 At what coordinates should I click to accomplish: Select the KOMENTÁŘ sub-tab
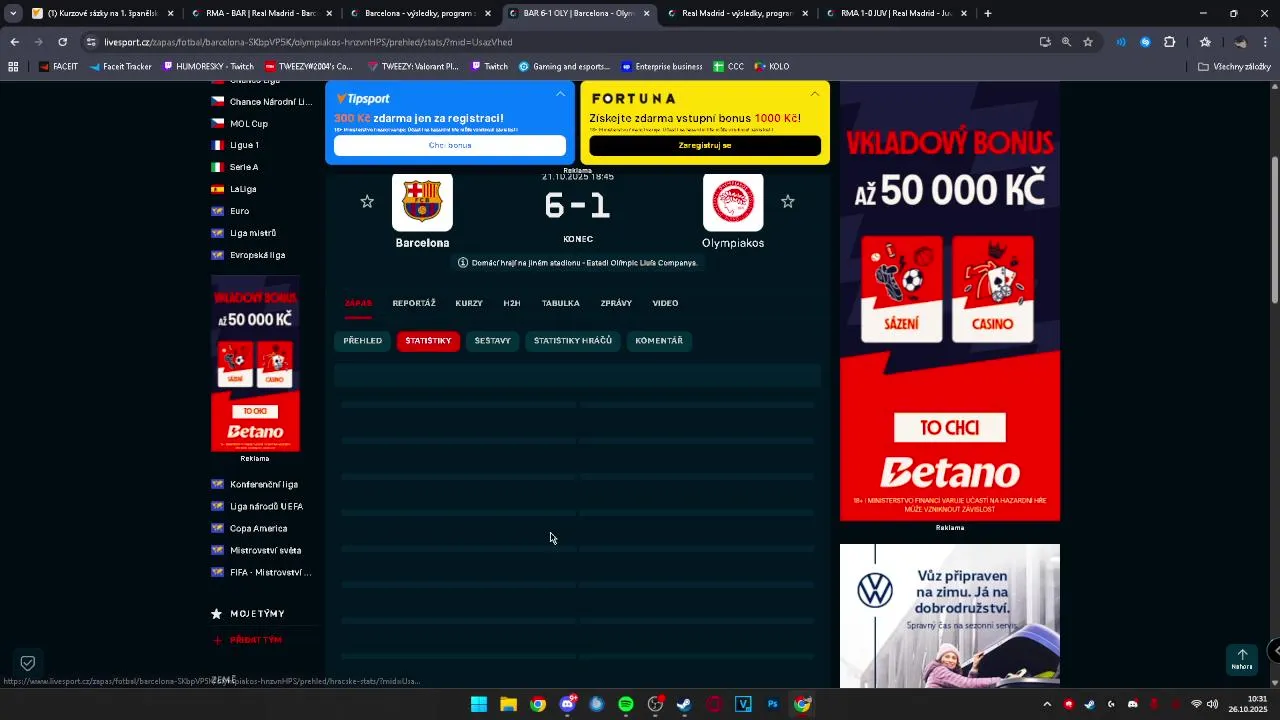(659, 341)
